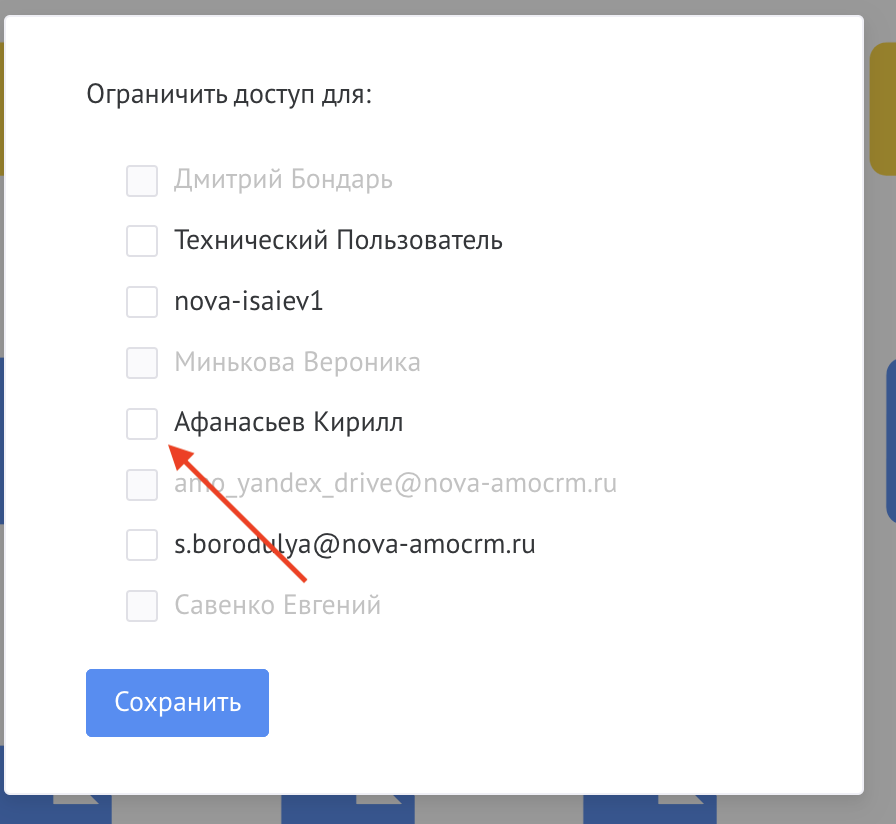896x824 pixels.
Task: Tick the nova-isaiev1 checkbox
Action: click(142, 301)
